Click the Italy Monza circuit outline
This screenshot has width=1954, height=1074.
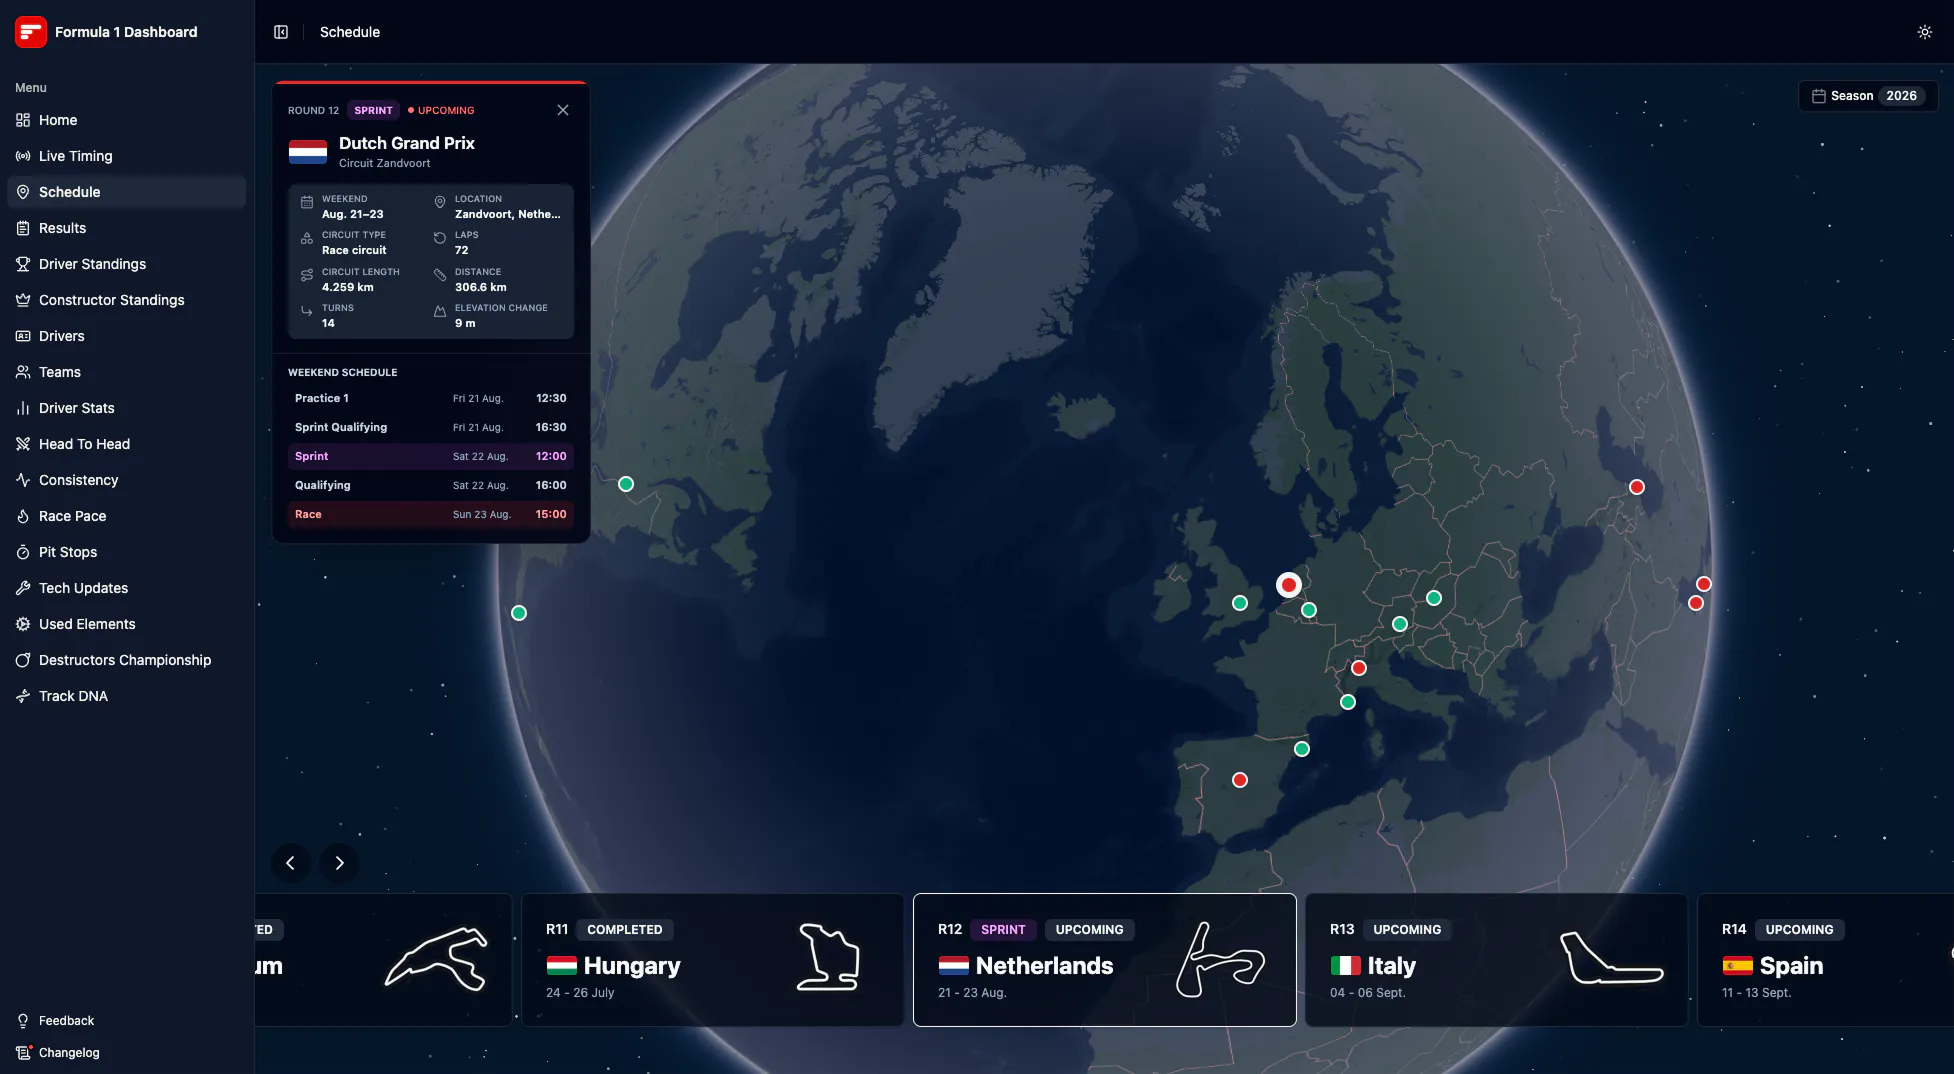[x=1612, y=957]
